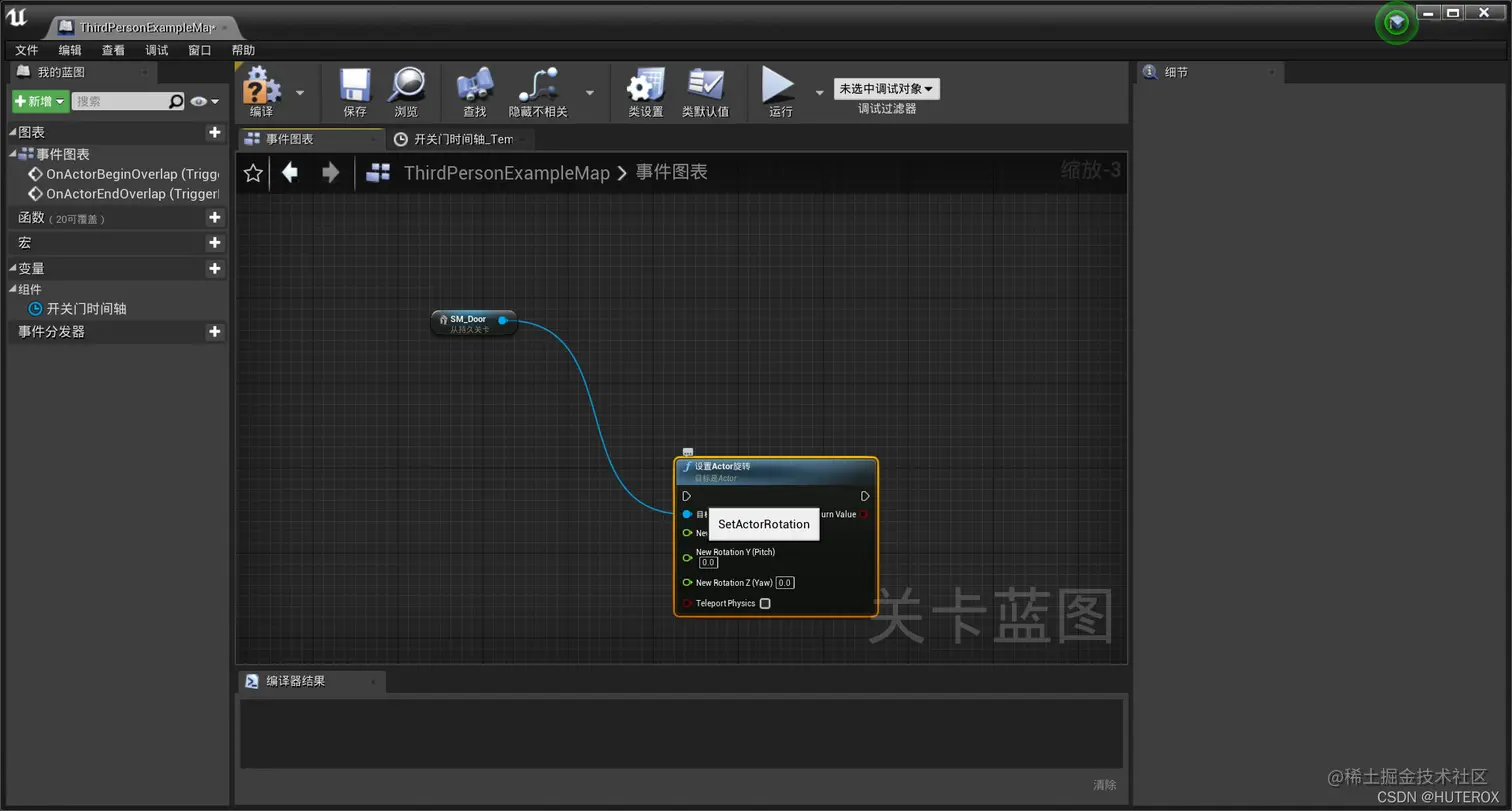Click the New Rotation Y (Pitch) value field
1512x811 pixels.
[x=709, y=563]
